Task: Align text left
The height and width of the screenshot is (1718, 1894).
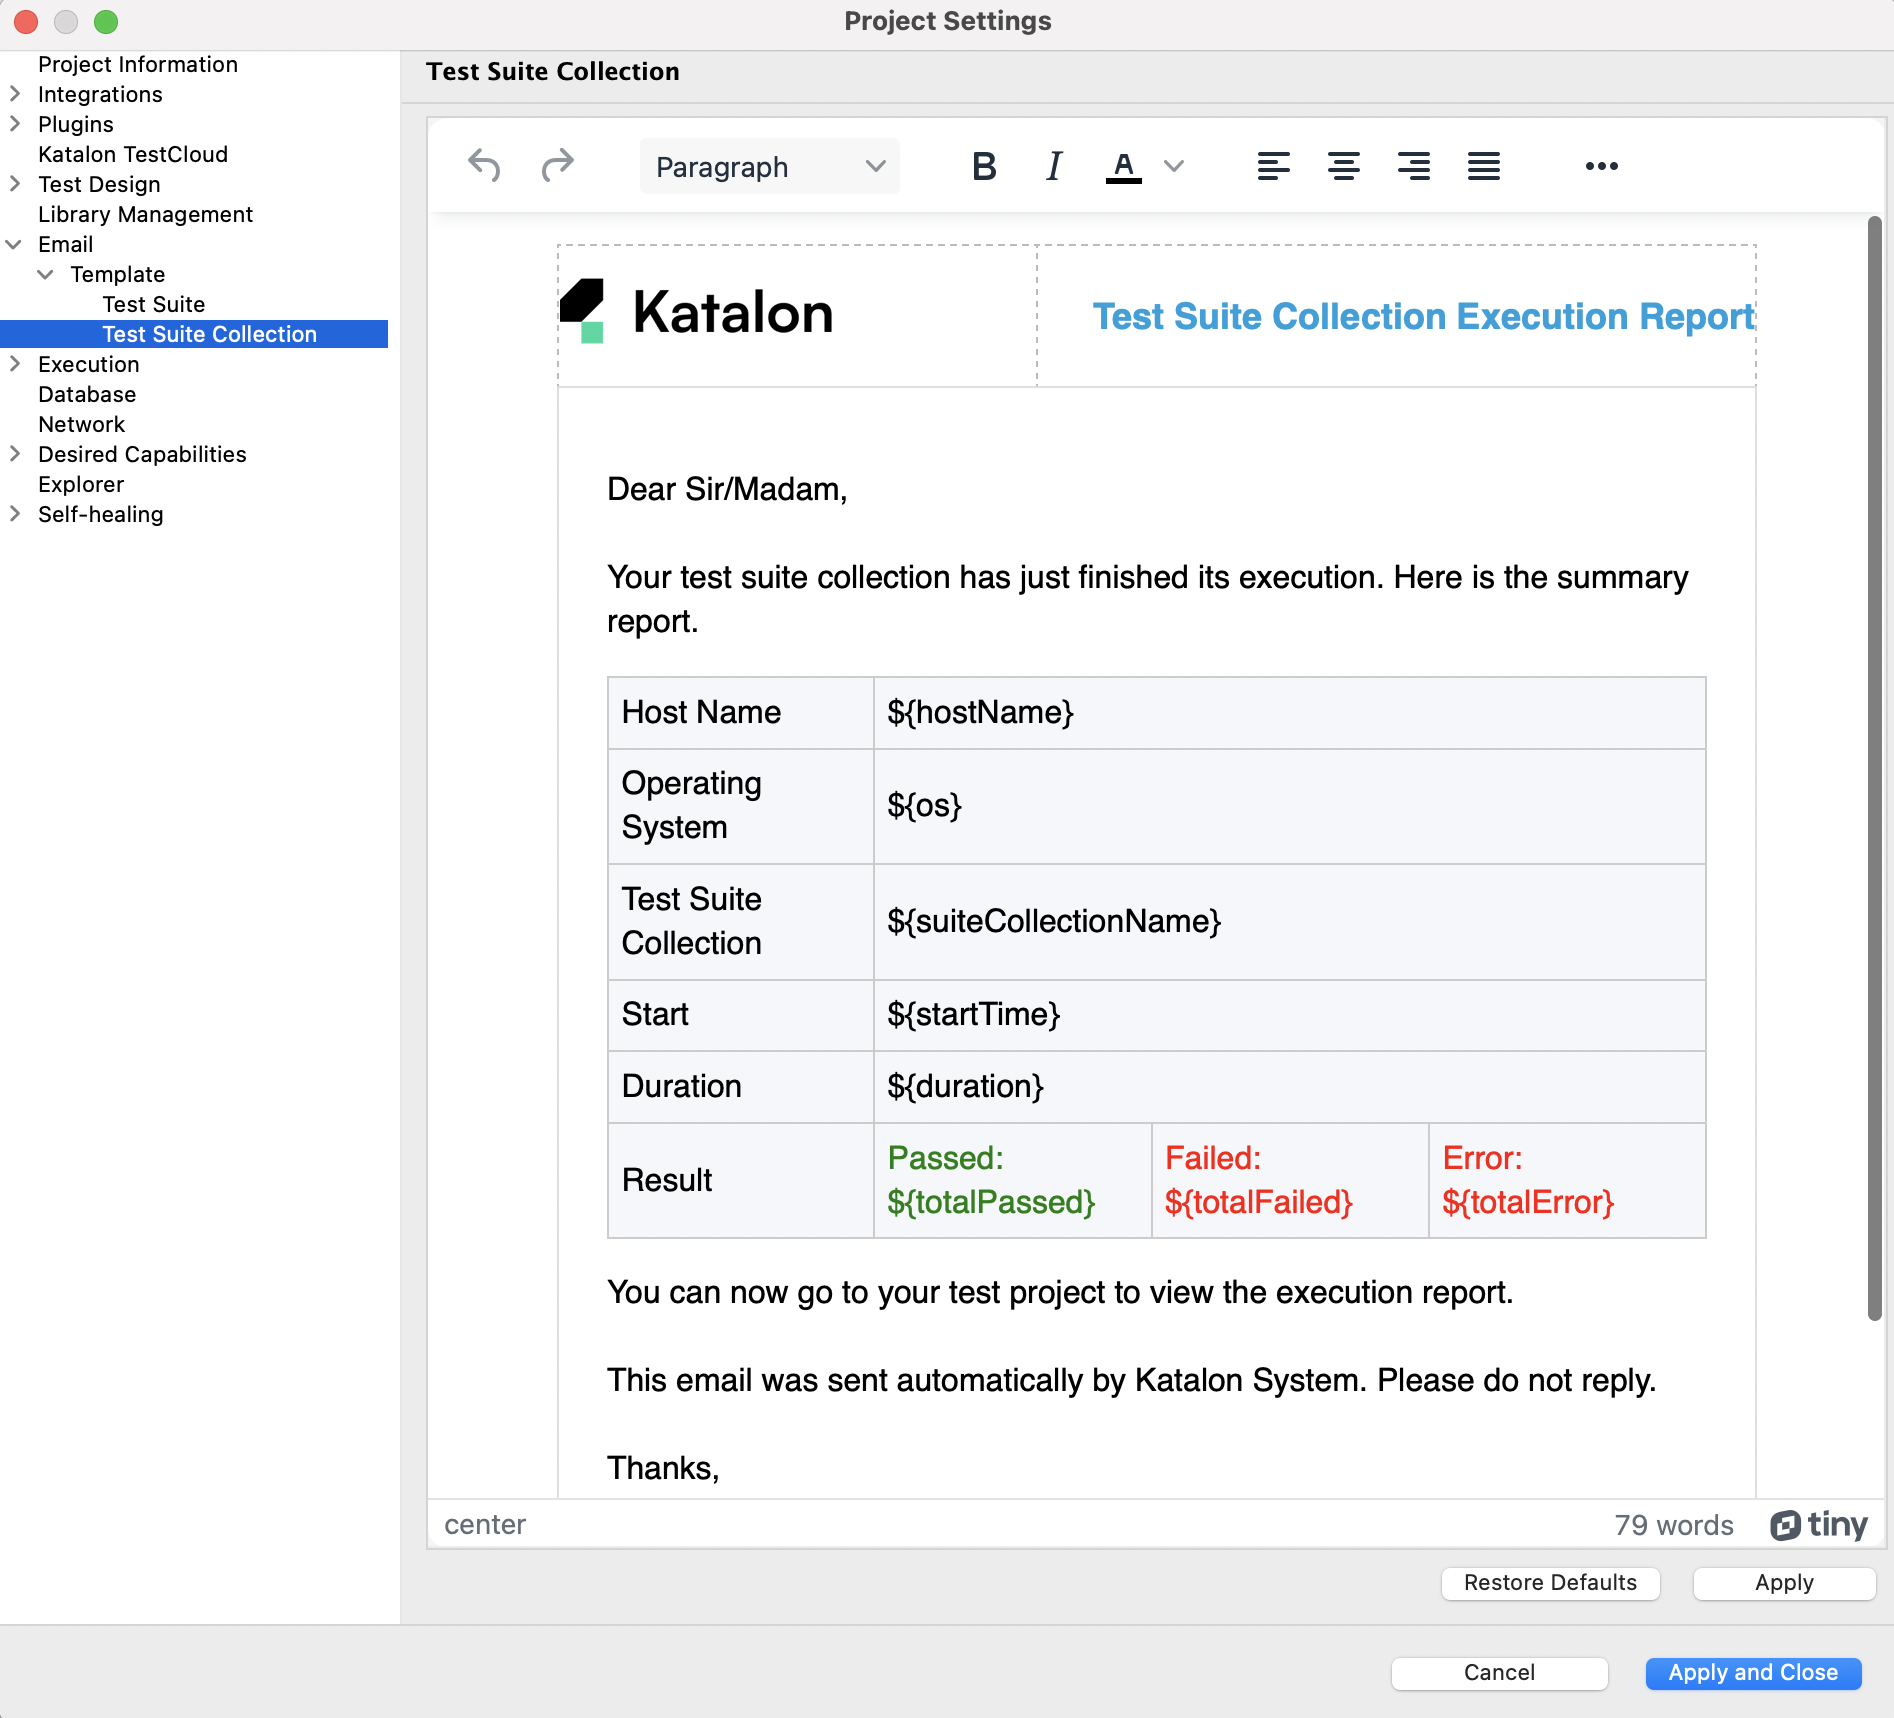Action: (x=1273, y=166)
